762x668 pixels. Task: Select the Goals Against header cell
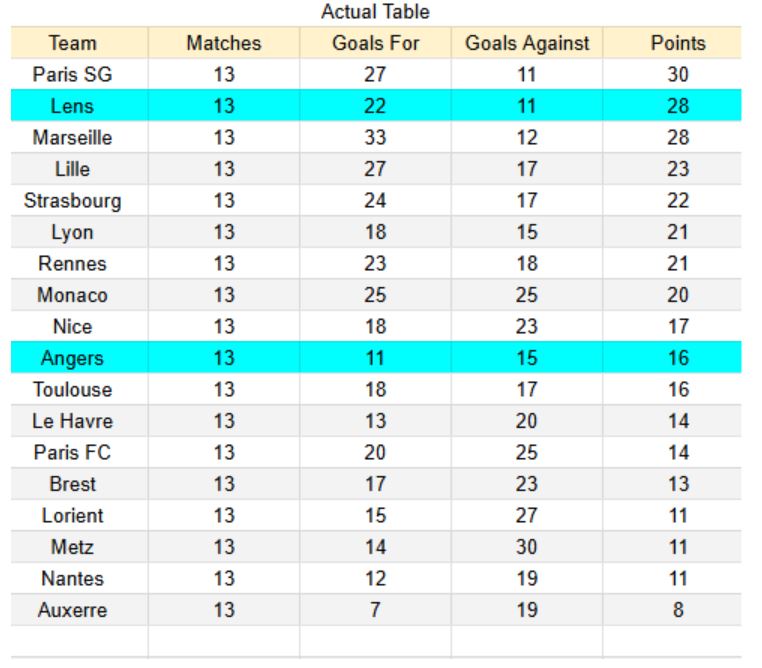pyautogui.click(x=527, y=44)
